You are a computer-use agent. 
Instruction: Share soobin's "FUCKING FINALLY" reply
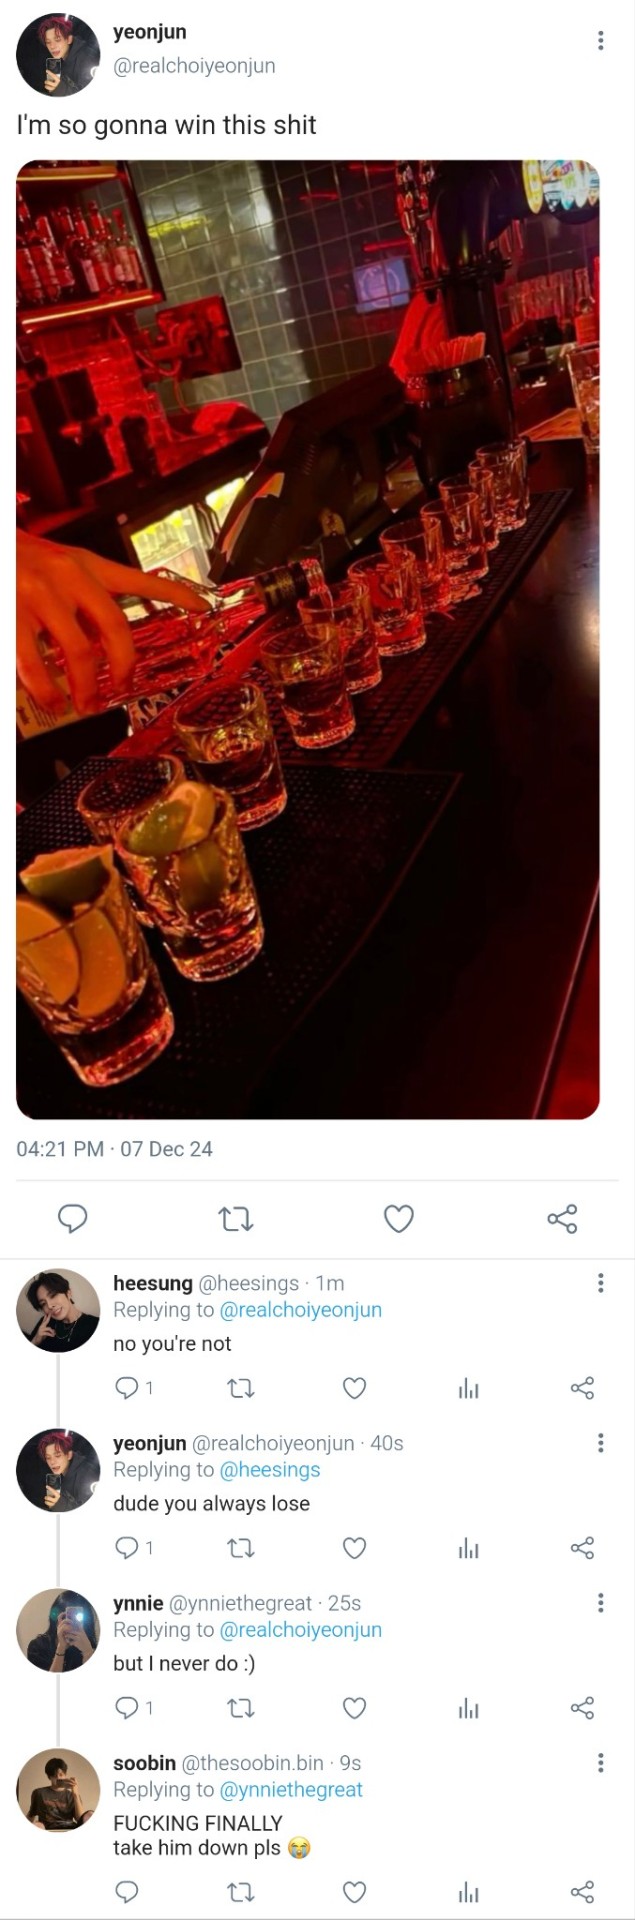(582, 1892)
